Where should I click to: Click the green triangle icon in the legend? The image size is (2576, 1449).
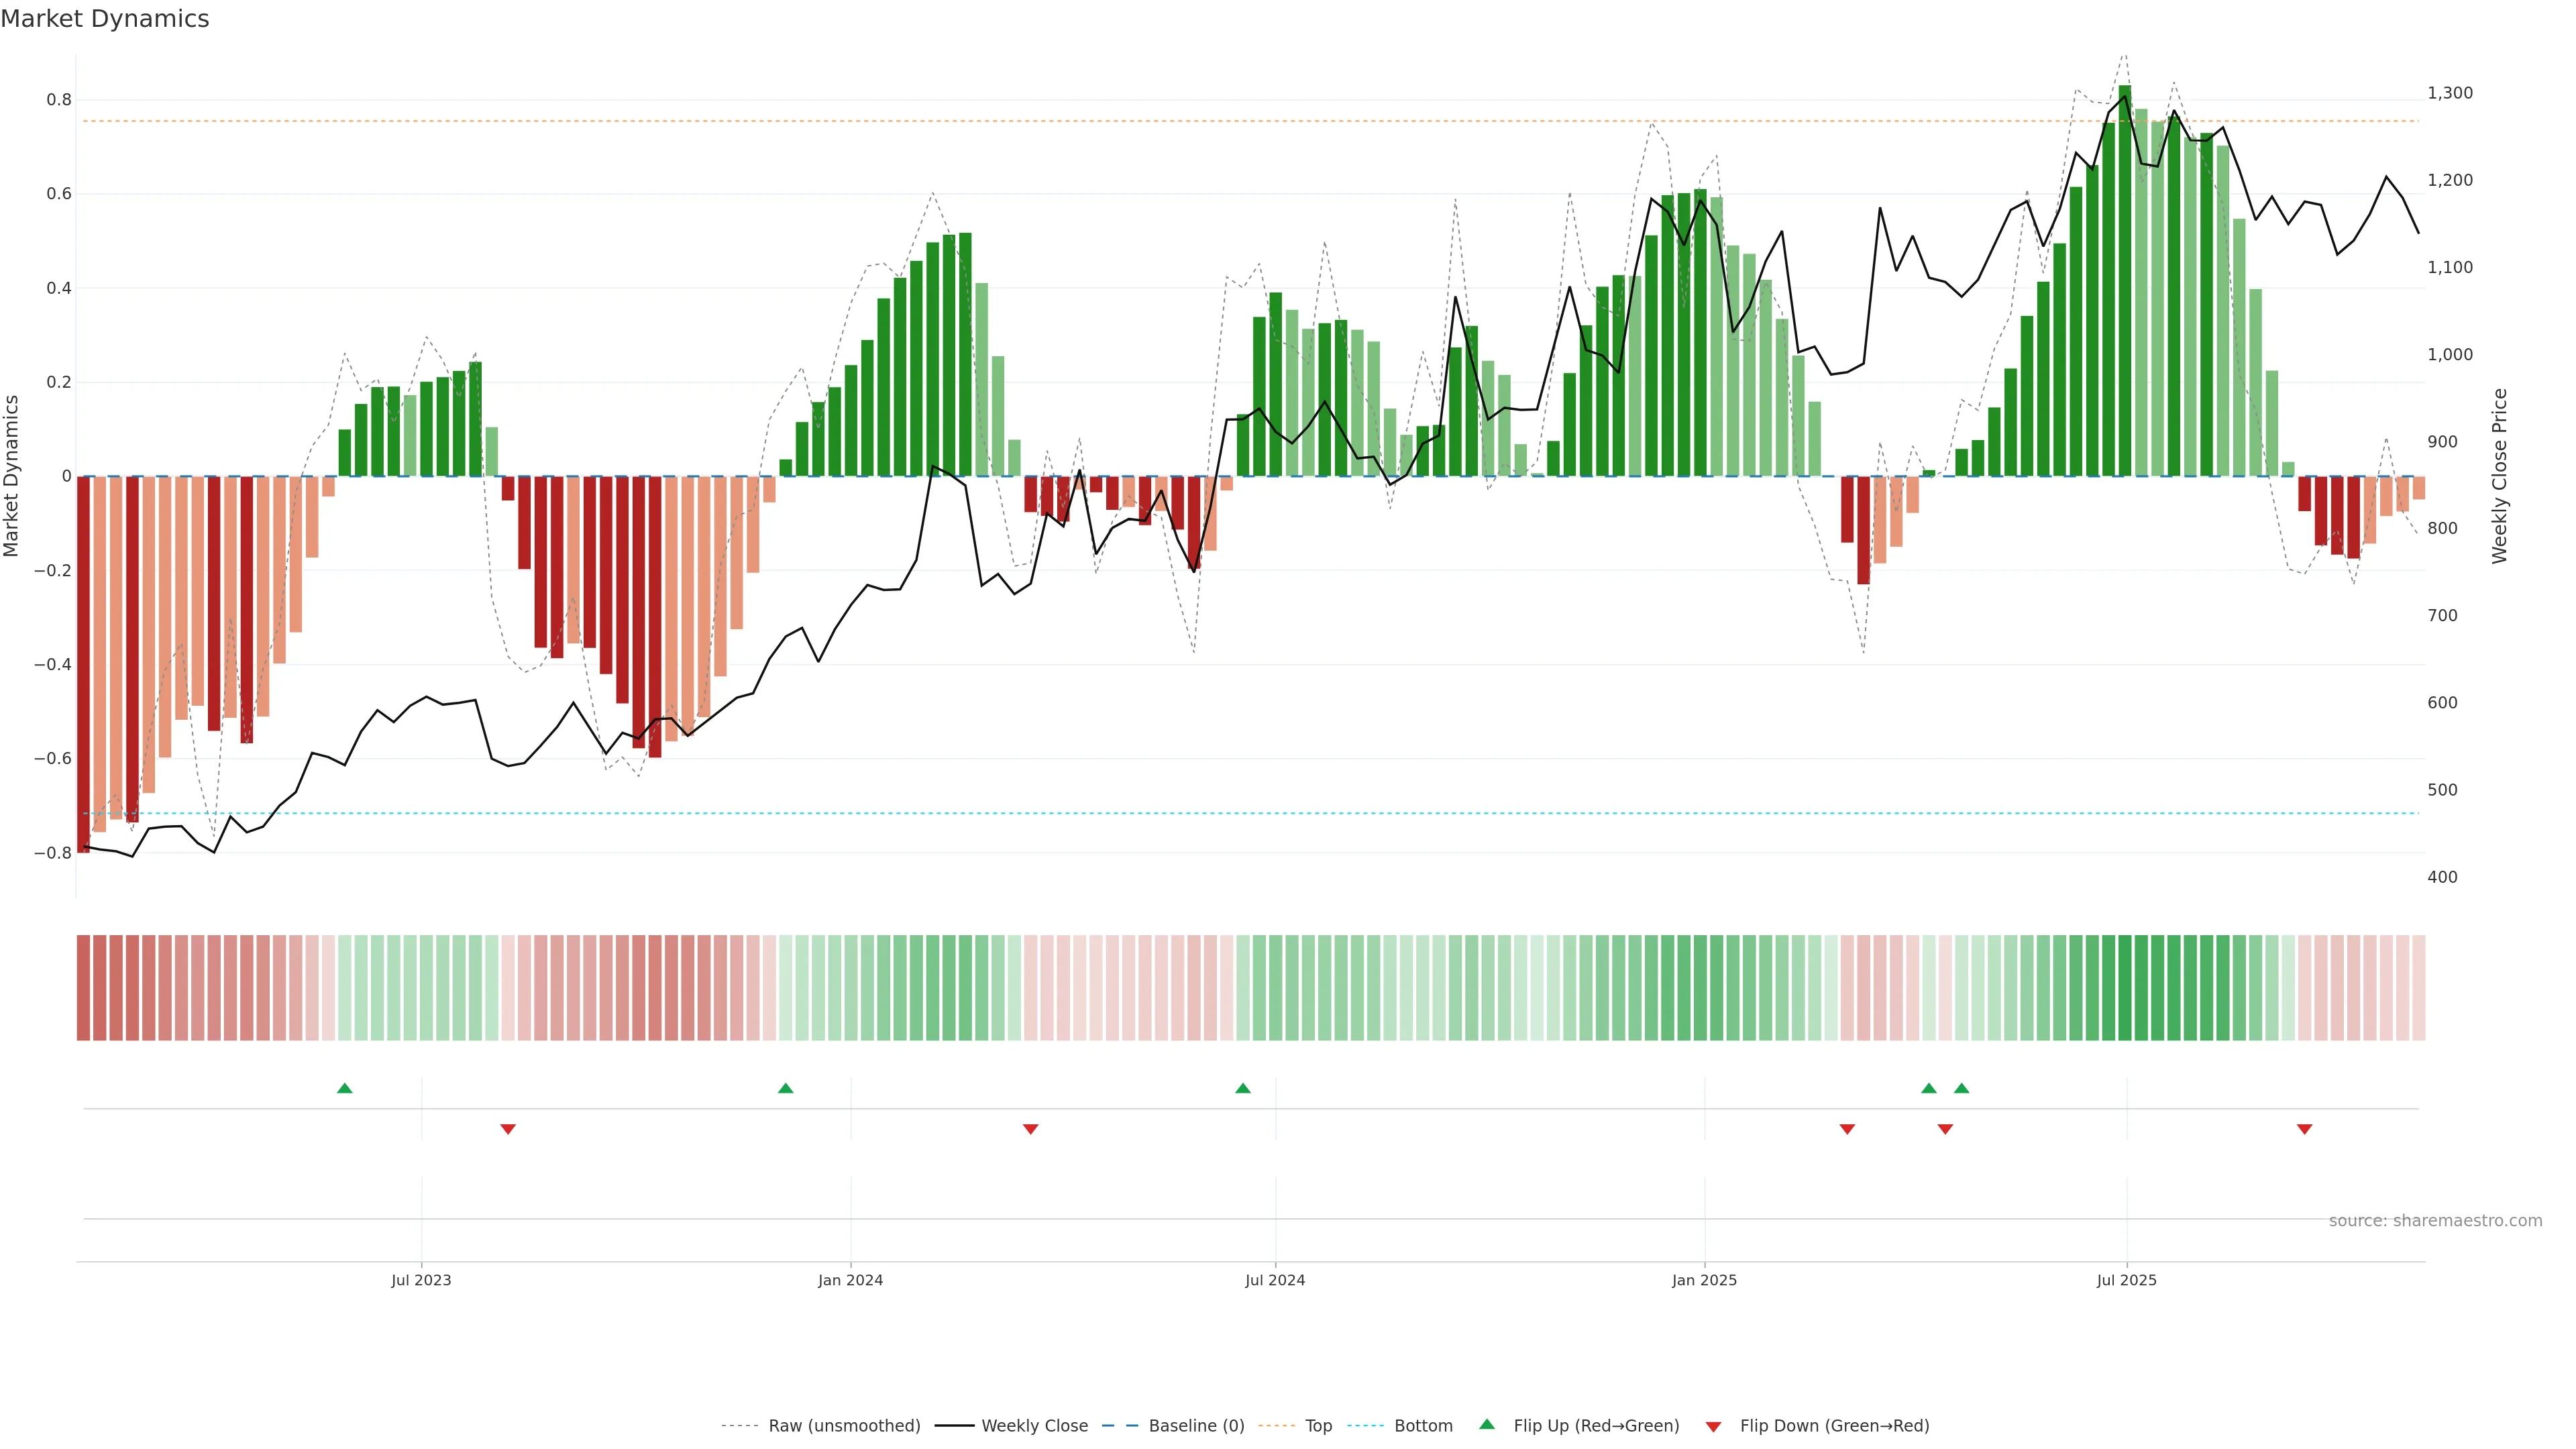coord(1487,1424)
